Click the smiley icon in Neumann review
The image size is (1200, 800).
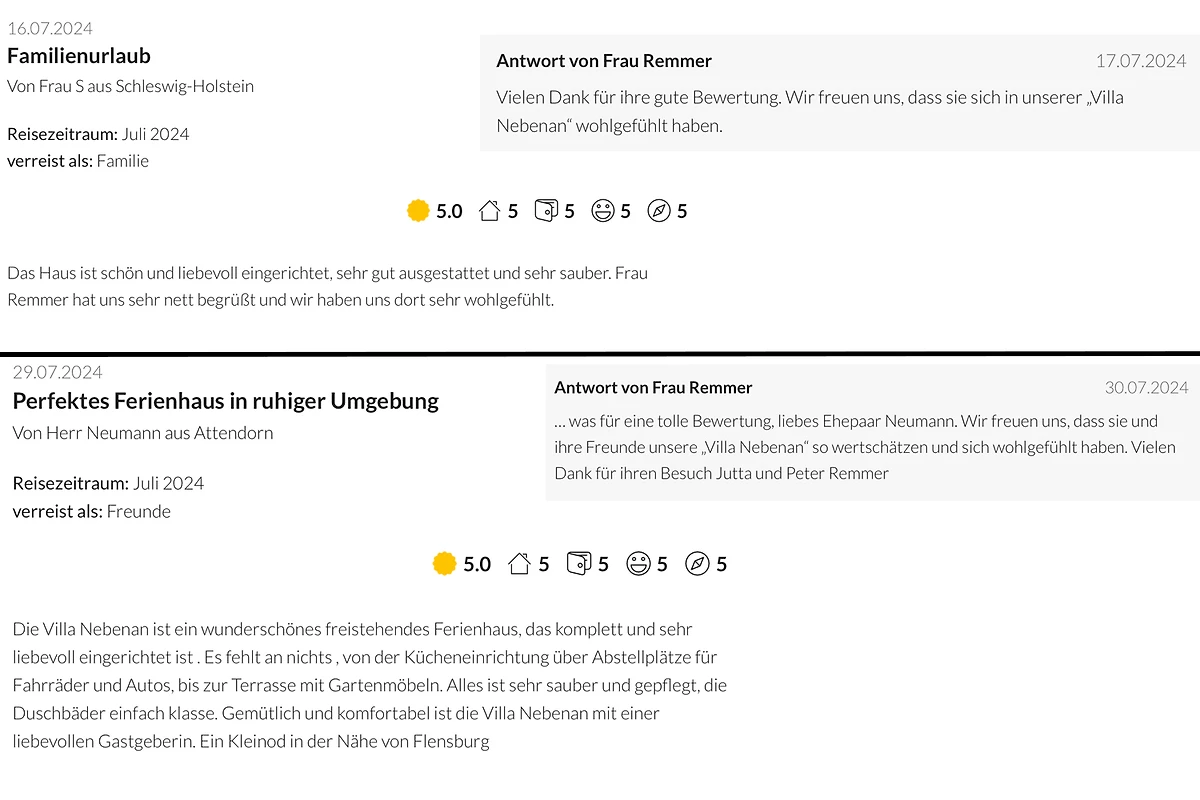click(x=638, y=564)
